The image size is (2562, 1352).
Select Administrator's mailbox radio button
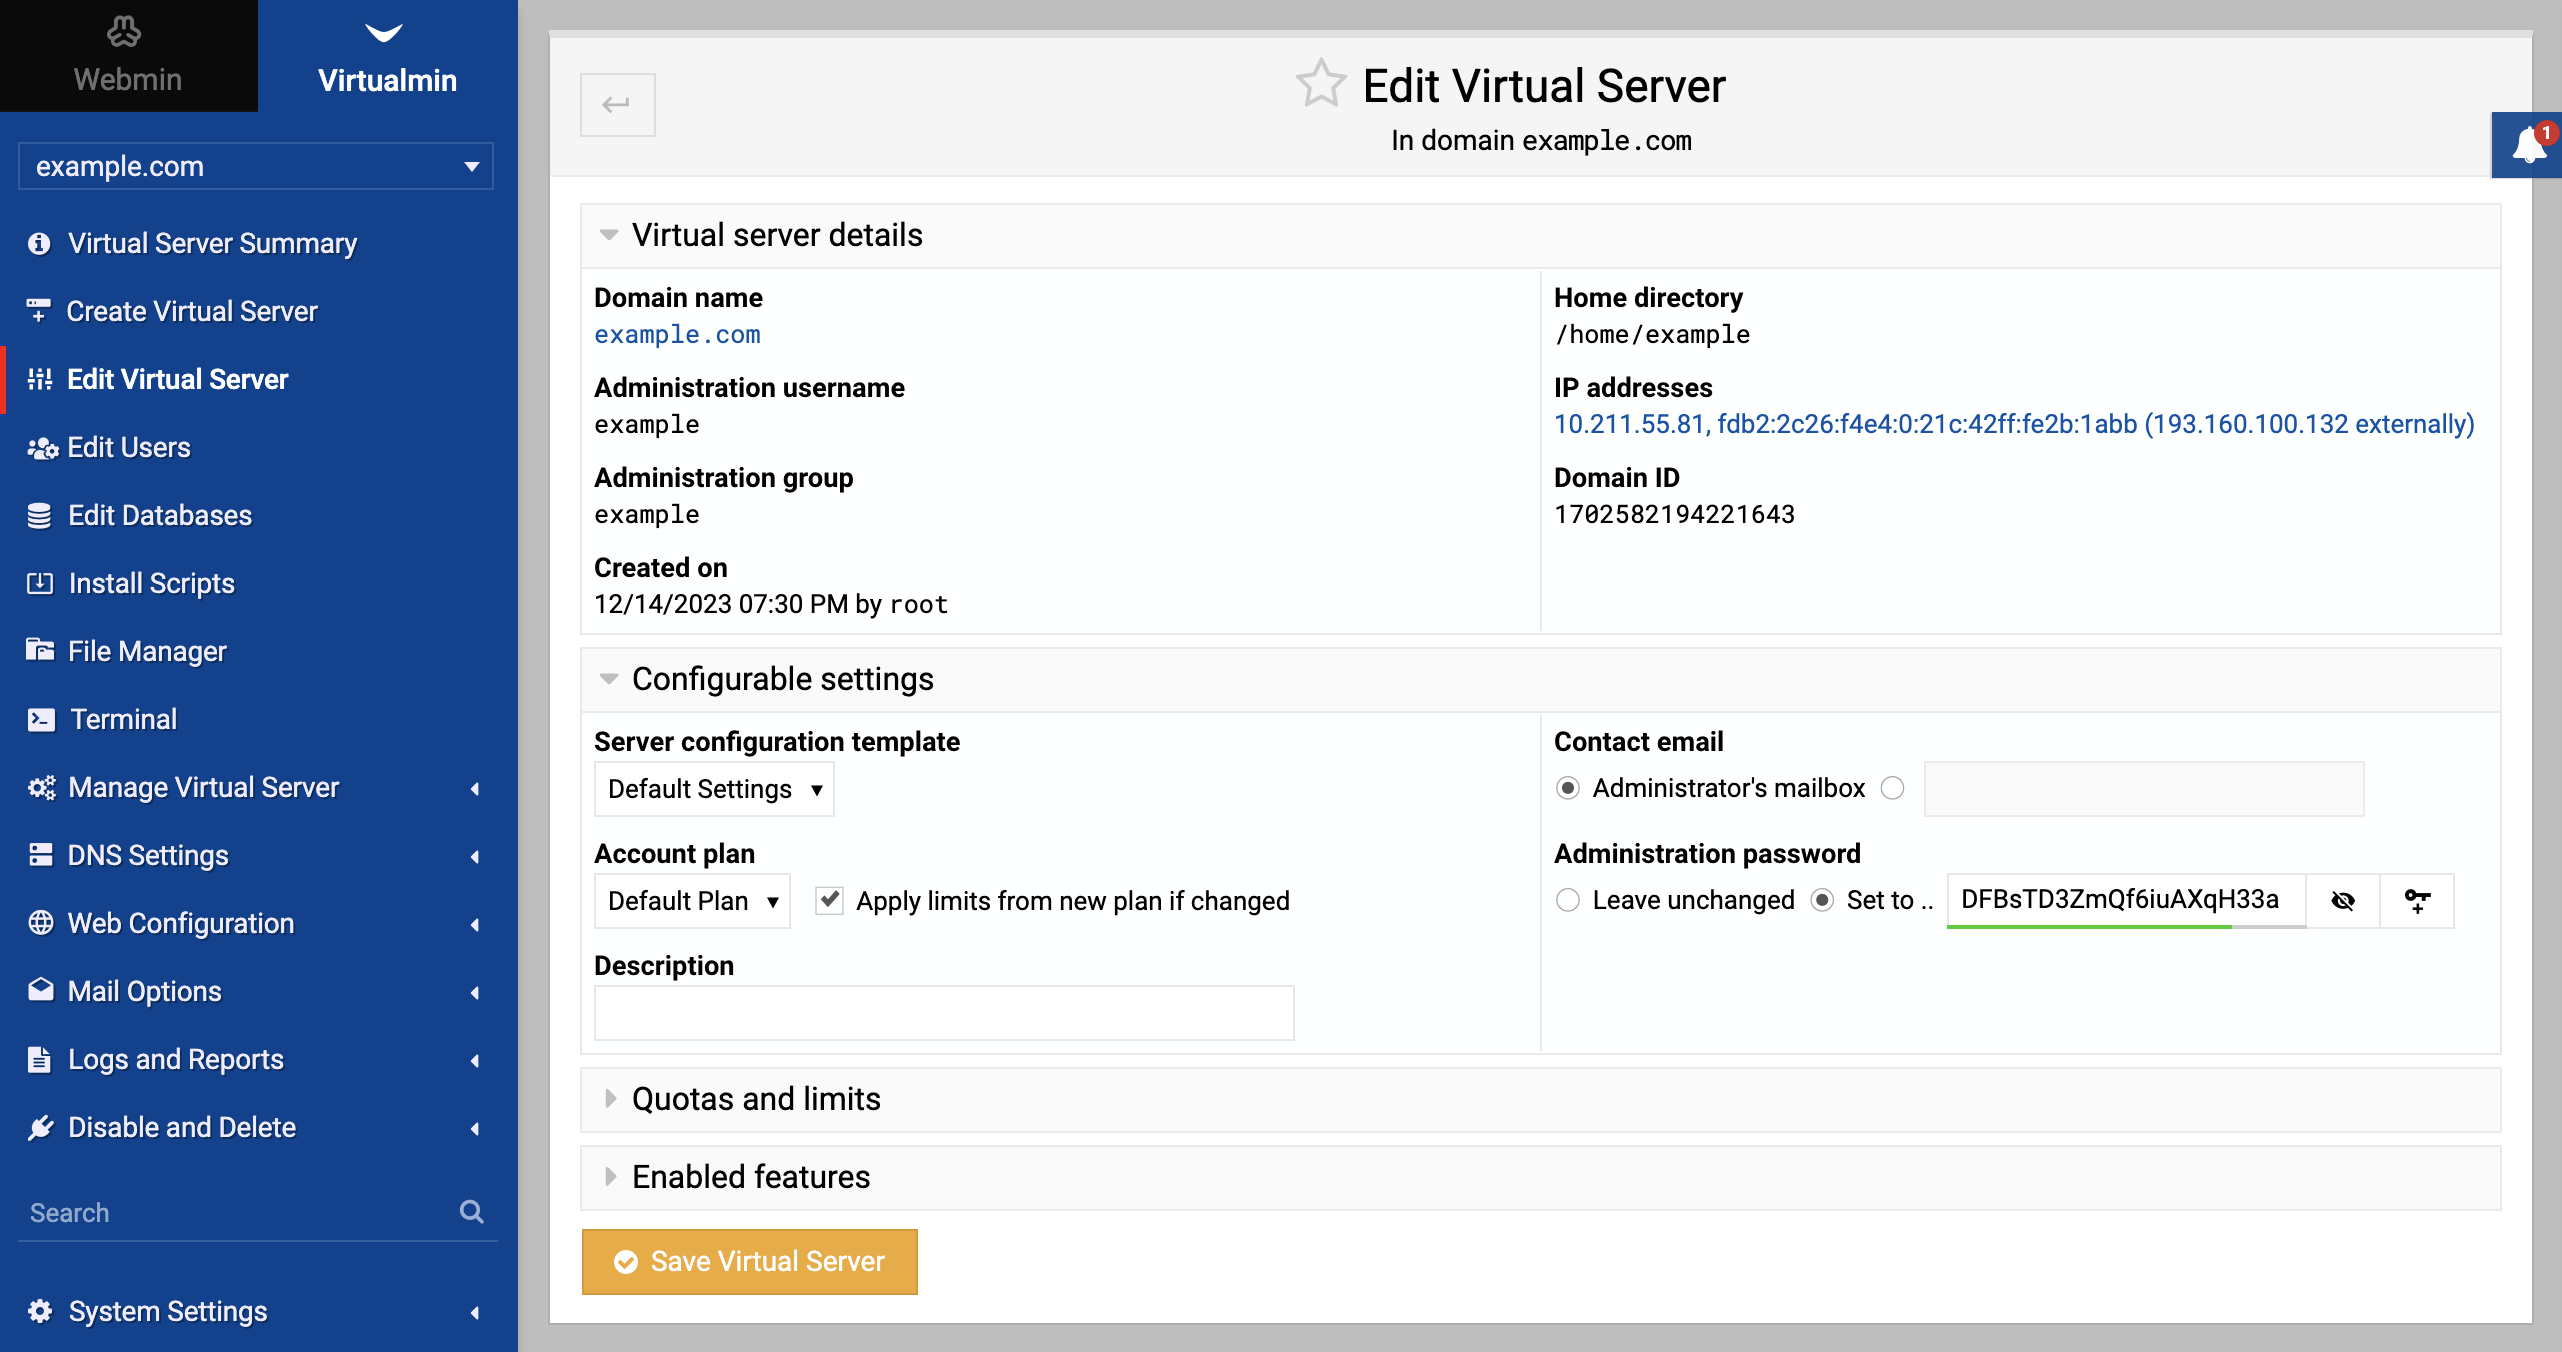(x=1568, y=788)
